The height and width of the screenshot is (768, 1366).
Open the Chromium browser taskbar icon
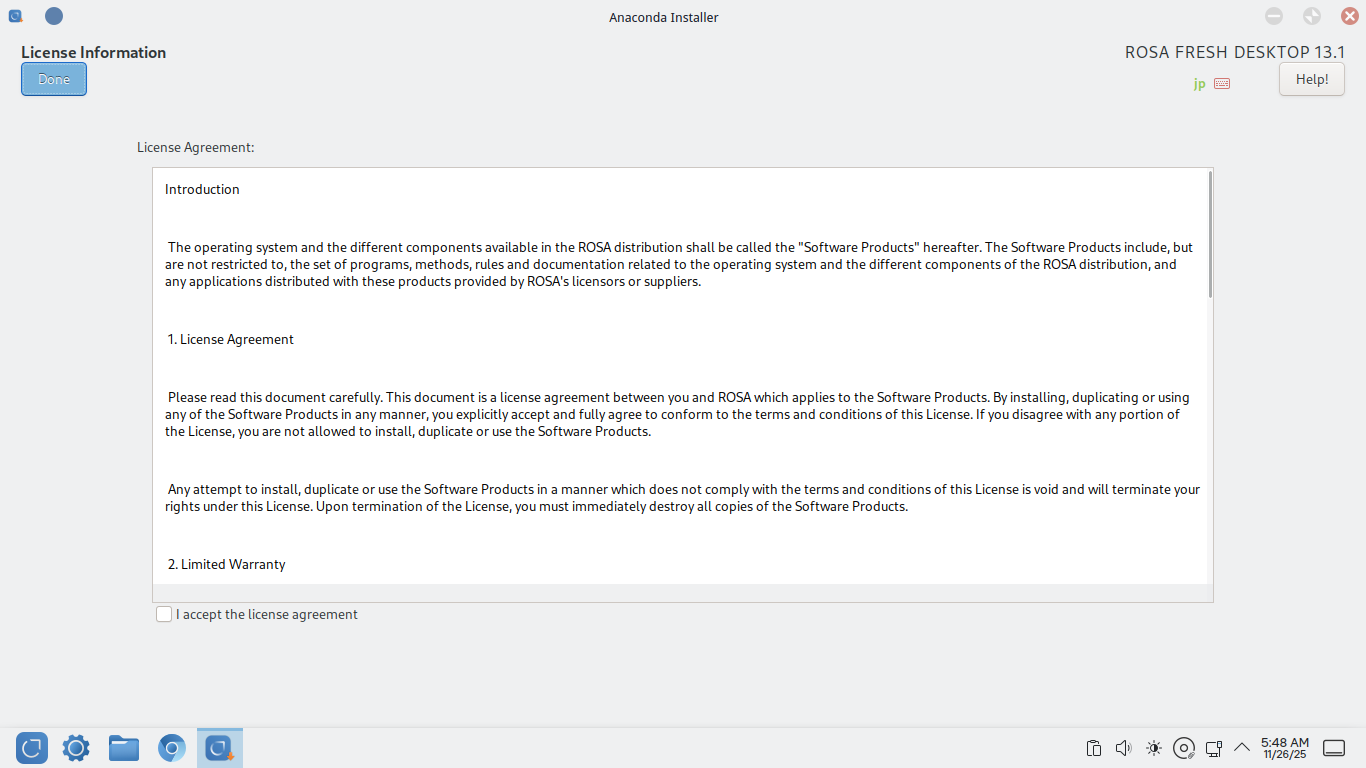tap(172, 748)
